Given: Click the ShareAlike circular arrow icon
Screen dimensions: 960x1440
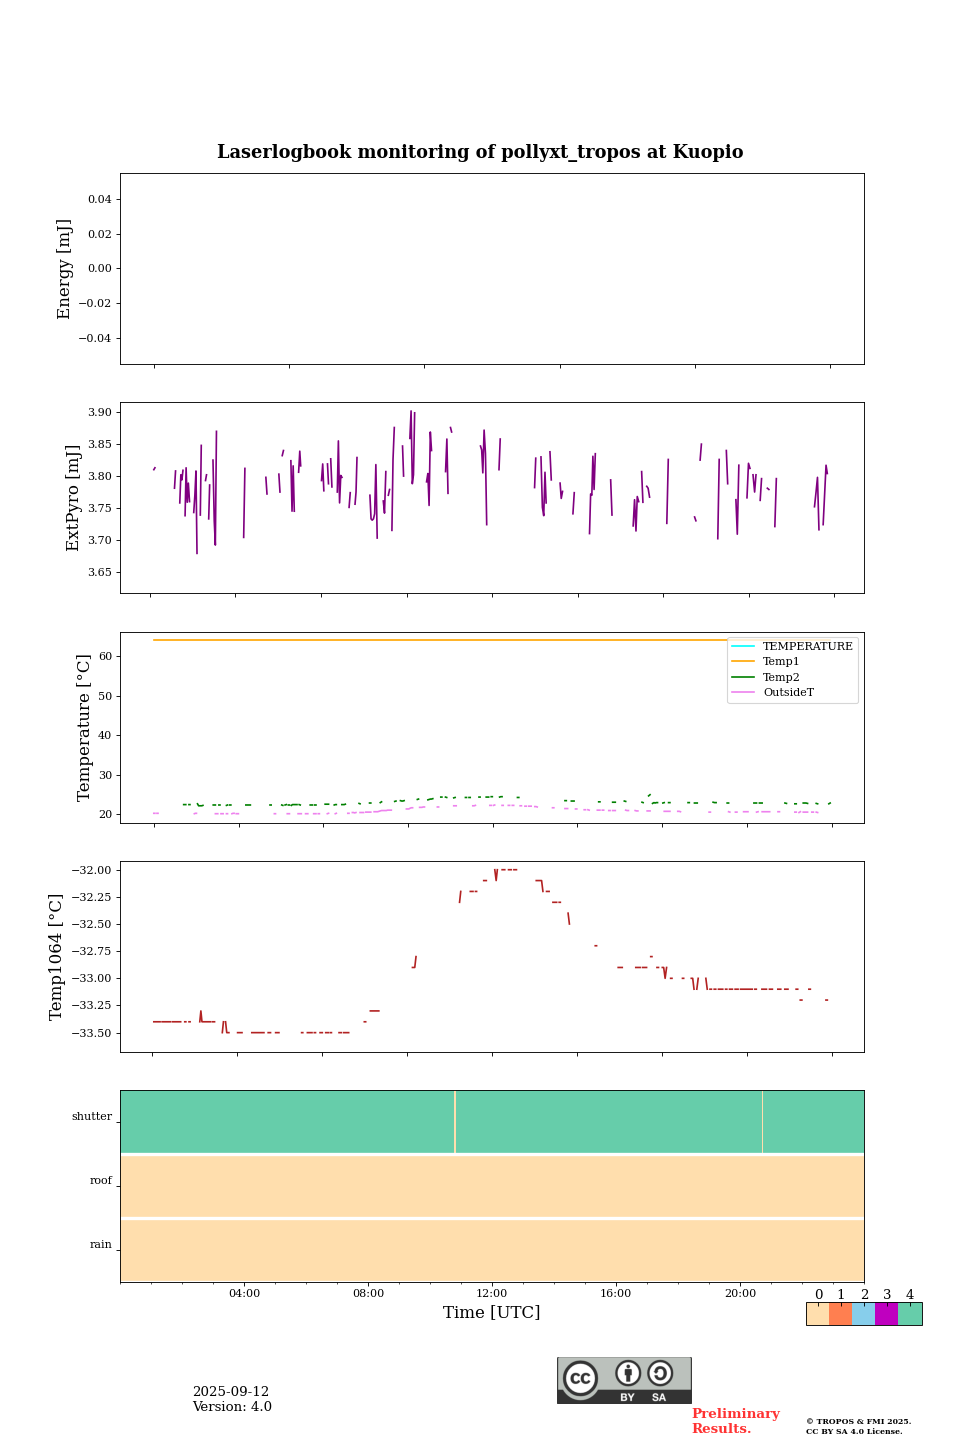Looking at the screenshot, I should (660, 1373).
